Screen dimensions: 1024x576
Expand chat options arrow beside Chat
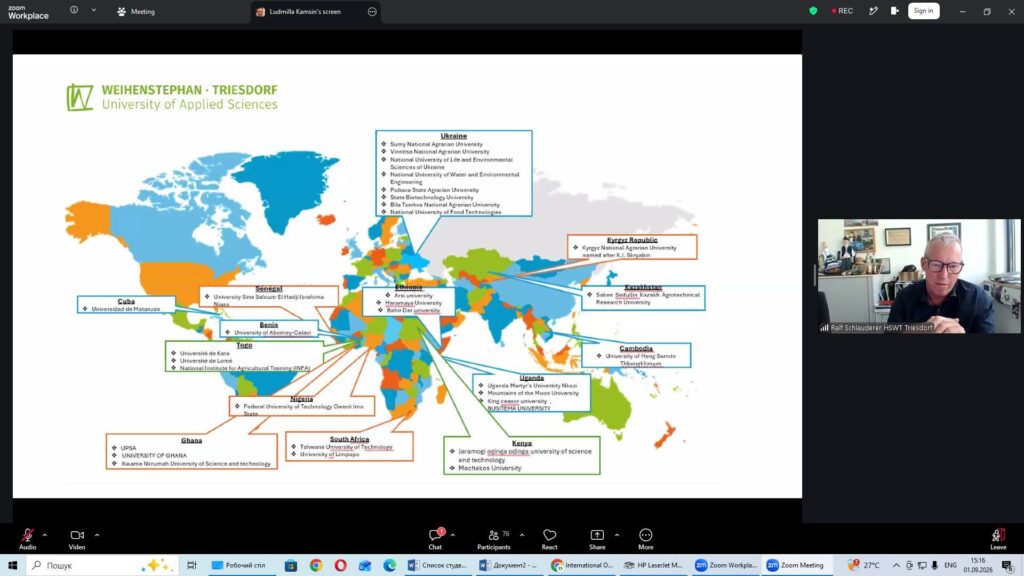[453, 535]
